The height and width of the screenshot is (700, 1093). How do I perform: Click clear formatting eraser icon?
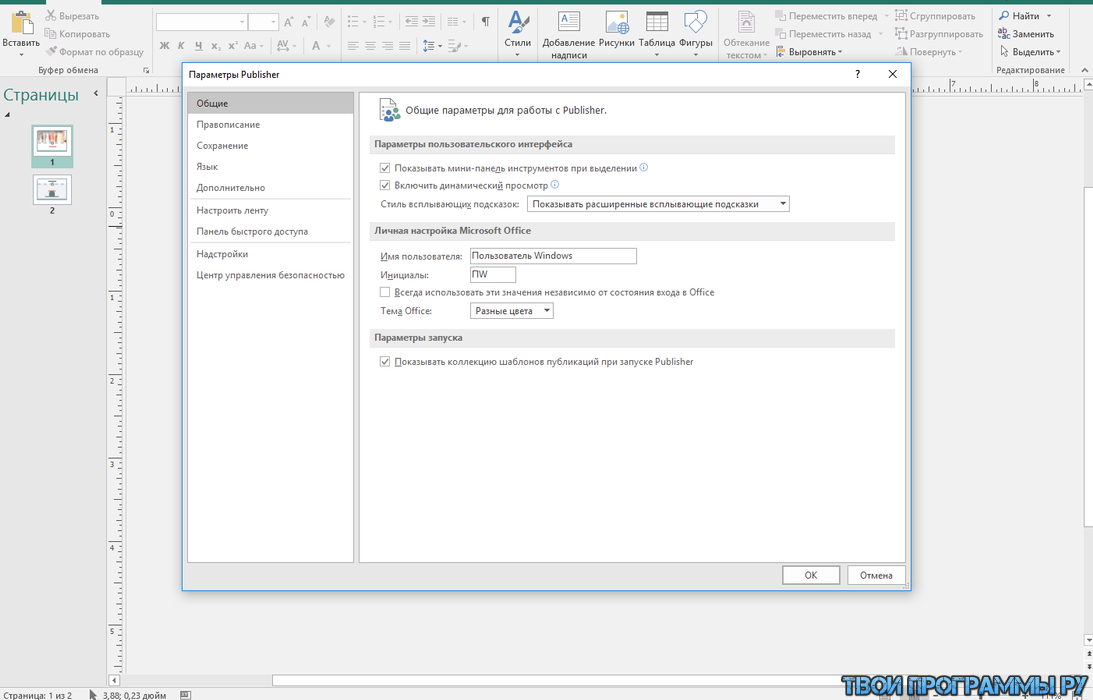pos(329,22)
